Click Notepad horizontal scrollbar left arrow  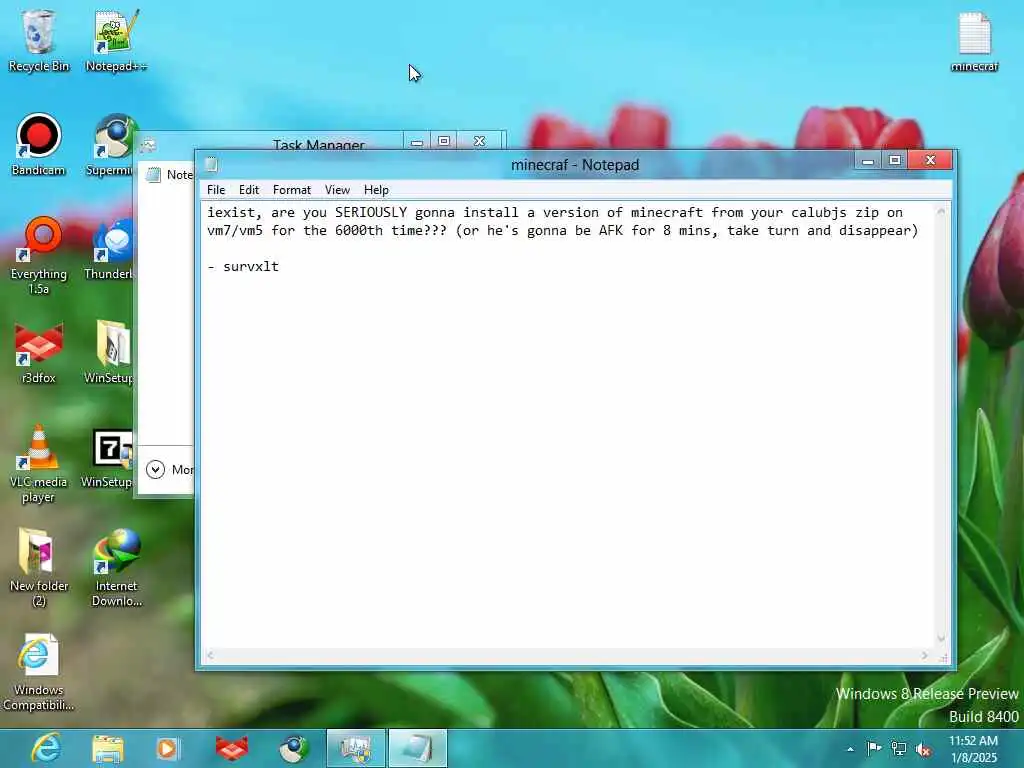[x=210, y=655]
